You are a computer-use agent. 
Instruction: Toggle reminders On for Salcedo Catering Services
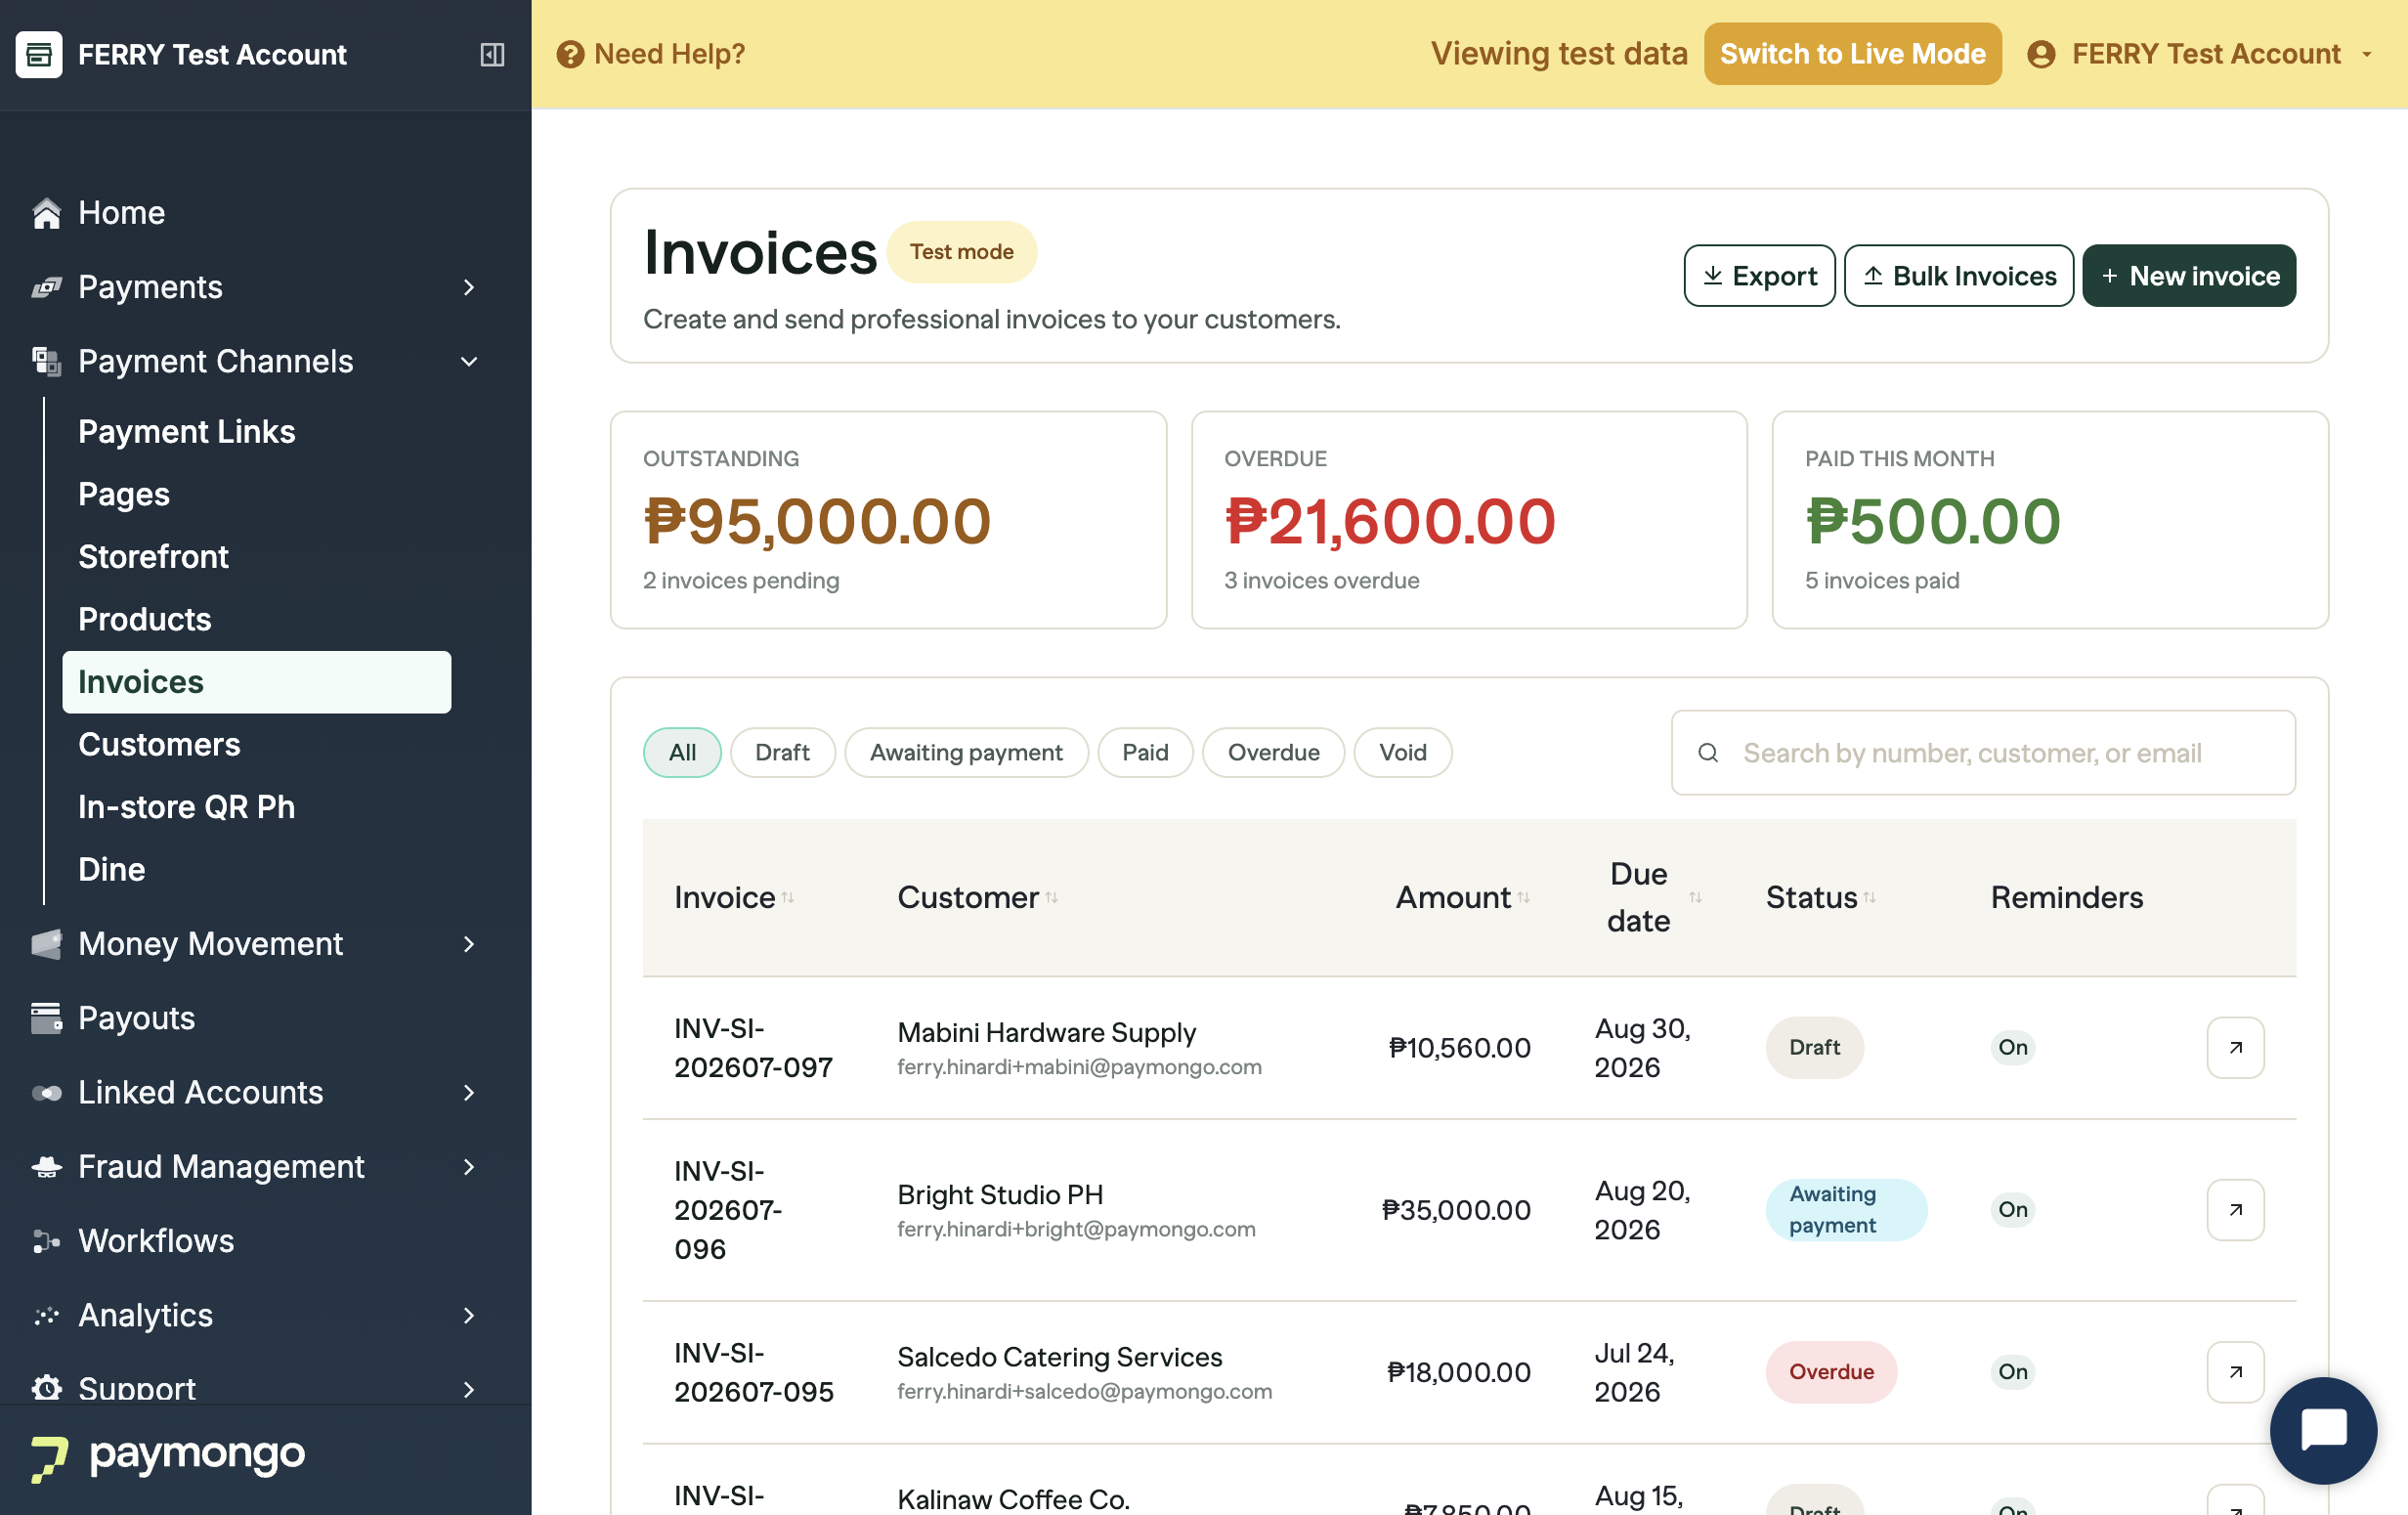(x=2013, y=1372)
